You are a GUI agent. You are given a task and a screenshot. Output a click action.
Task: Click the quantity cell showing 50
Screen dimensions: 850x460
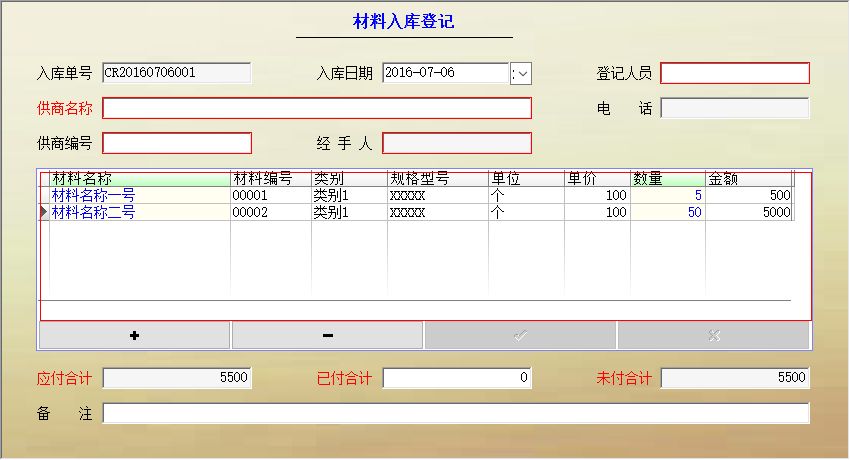pos(668,212)
